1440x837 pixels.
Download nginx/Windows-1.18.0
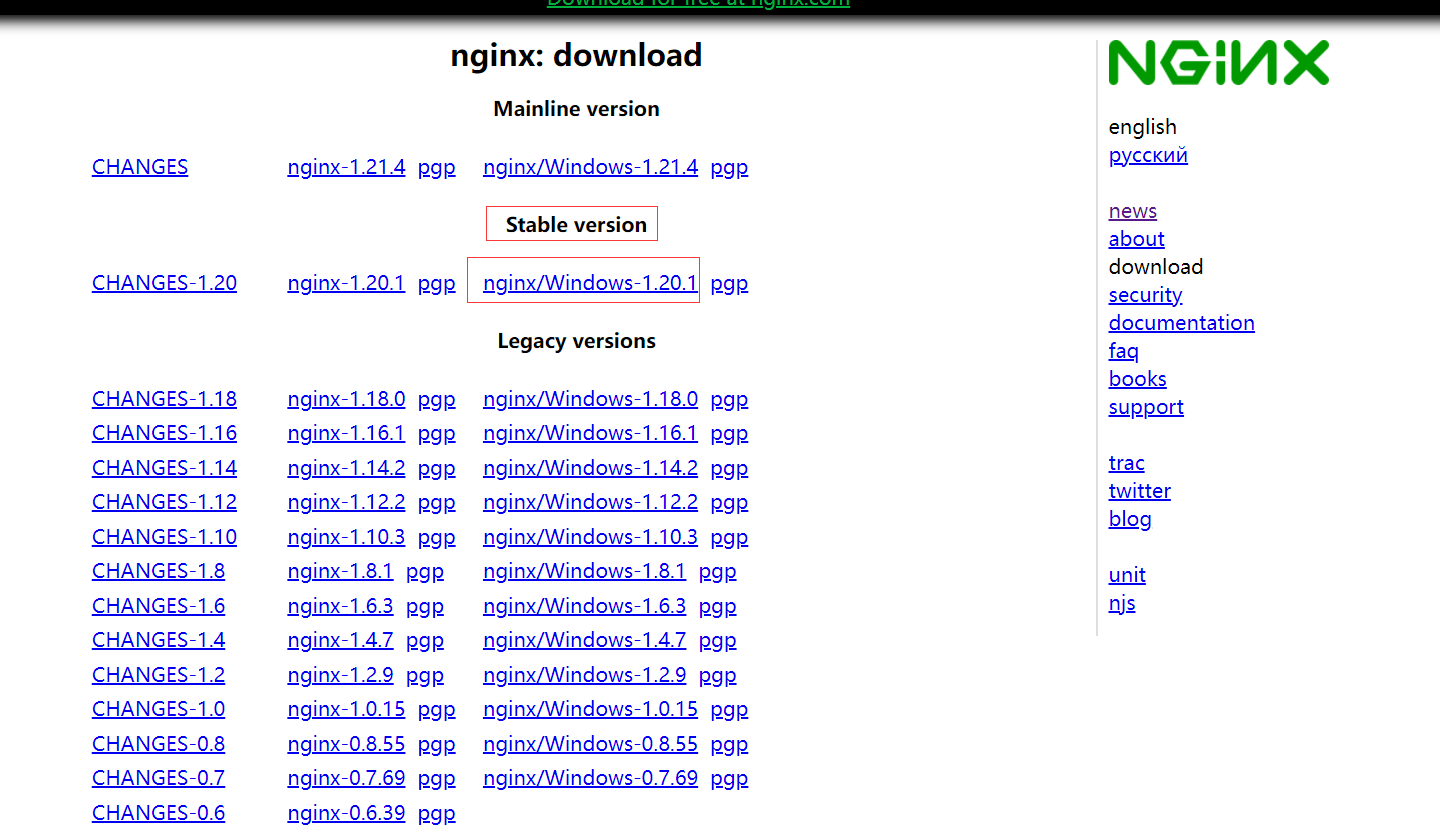pos(590,399)
